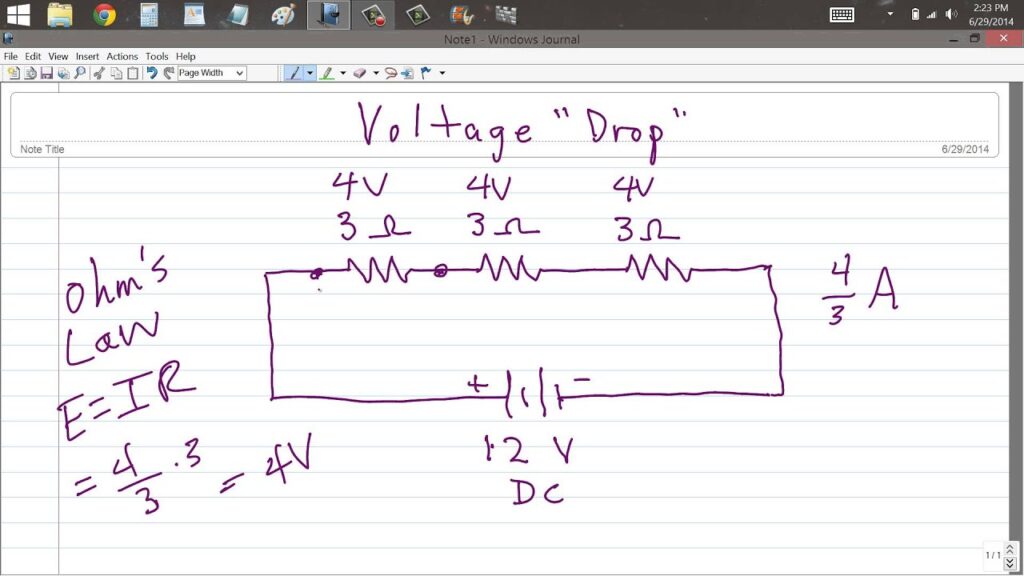The image size is (1024, 576).
Task: Open the pen options dropdown arrow
Action: point(310,72)
